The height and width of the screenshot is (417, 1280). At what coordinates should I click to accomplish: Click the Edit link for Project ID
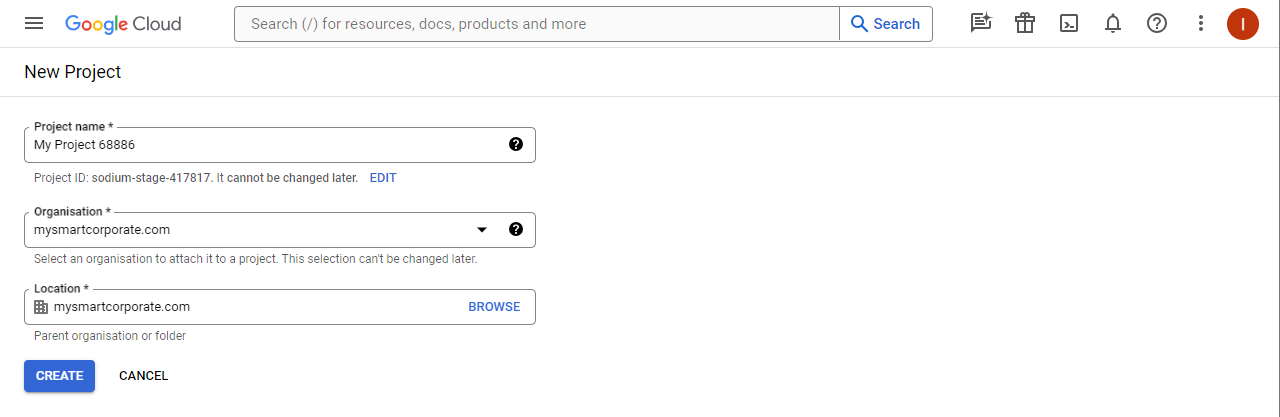[383, 178]
